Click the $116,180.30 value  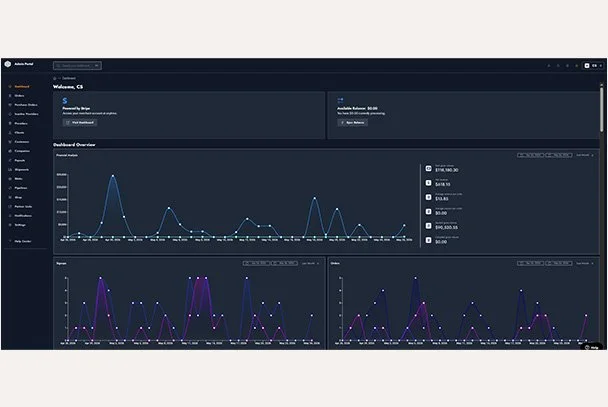point(446,170)
